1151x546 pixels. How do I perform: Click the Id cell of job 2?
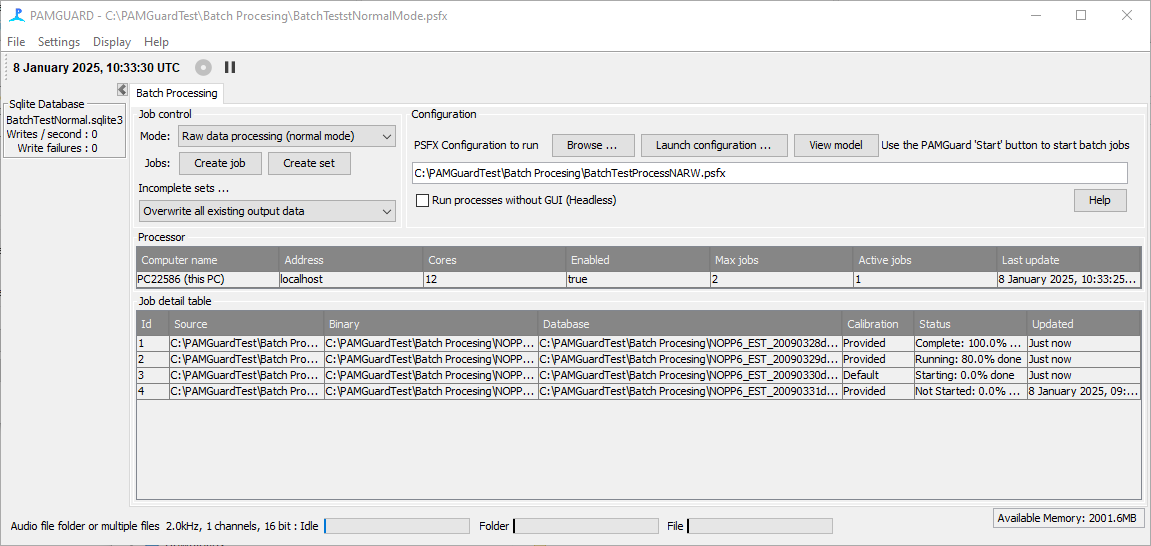click(x=153, y=360)
